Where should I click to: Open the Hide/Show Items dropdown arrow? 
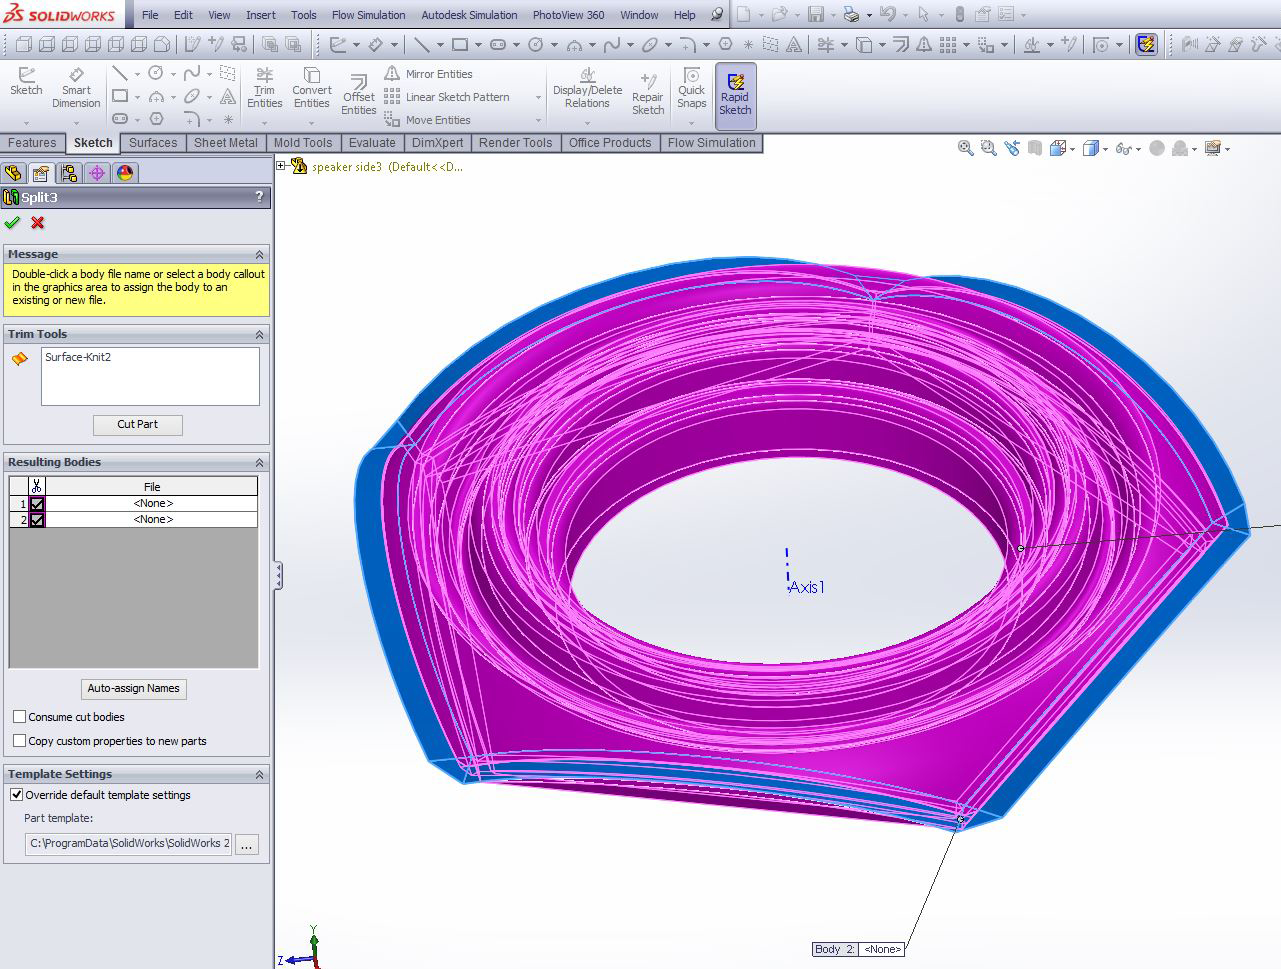[1138, 149]
